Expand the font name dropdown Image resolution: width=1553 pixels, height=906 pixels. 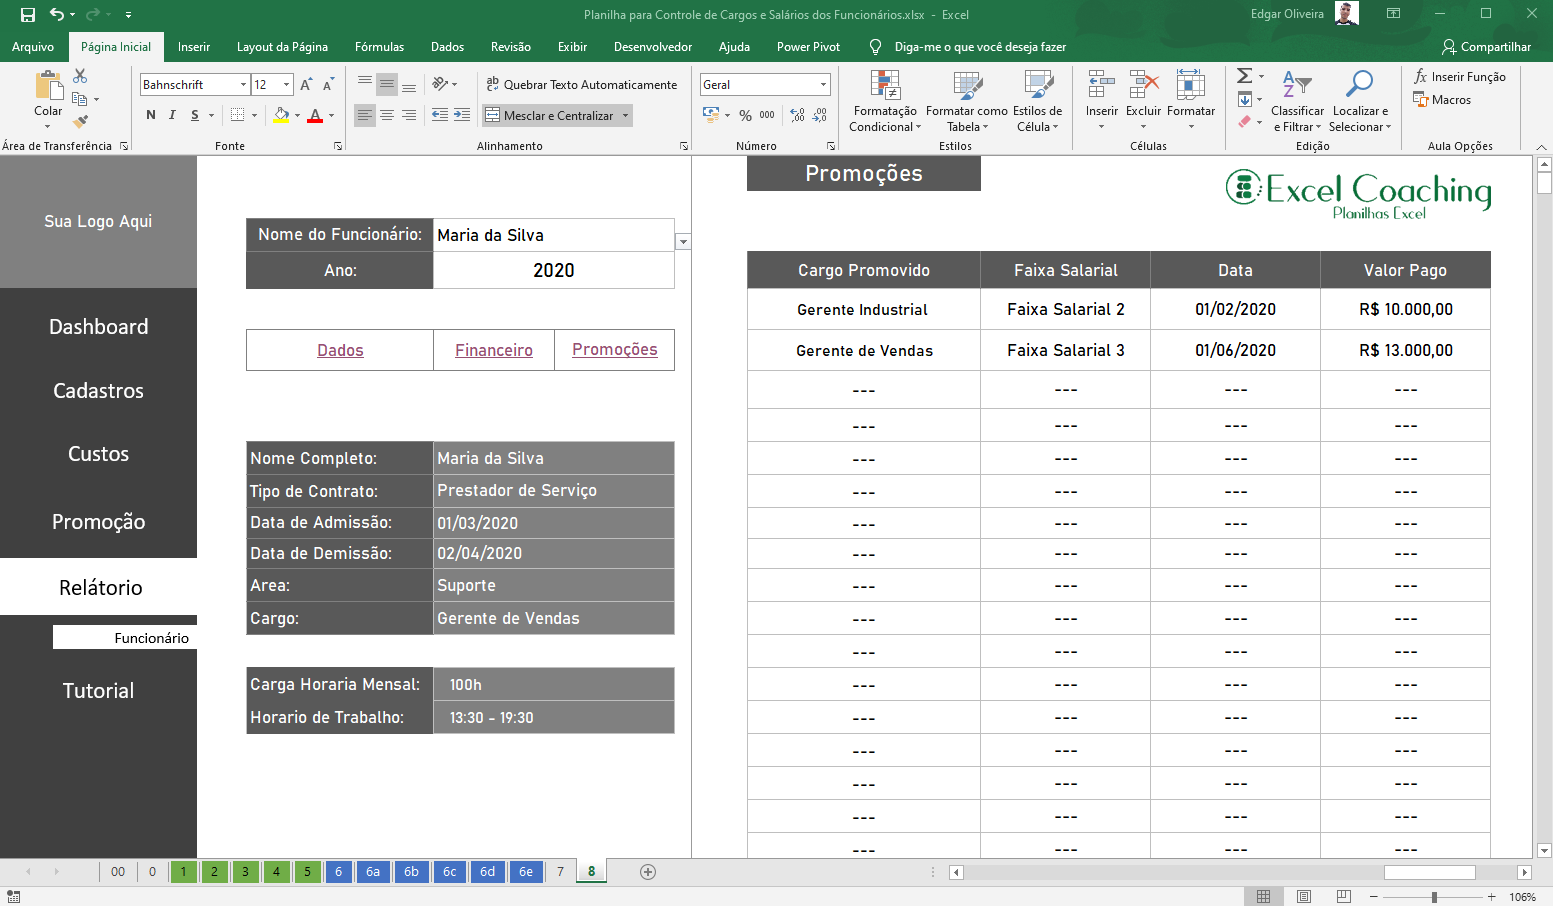(243, 85)
